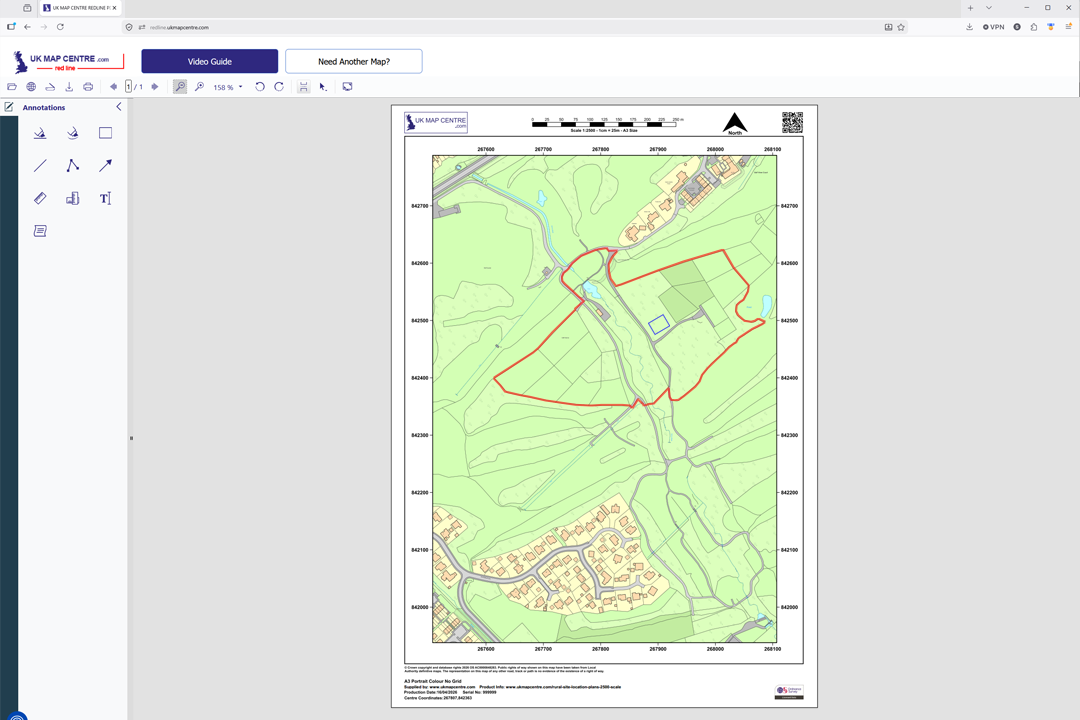Open the VPN dropdown in the browser toolbar
1080x720 pixels.
(992, 27)
